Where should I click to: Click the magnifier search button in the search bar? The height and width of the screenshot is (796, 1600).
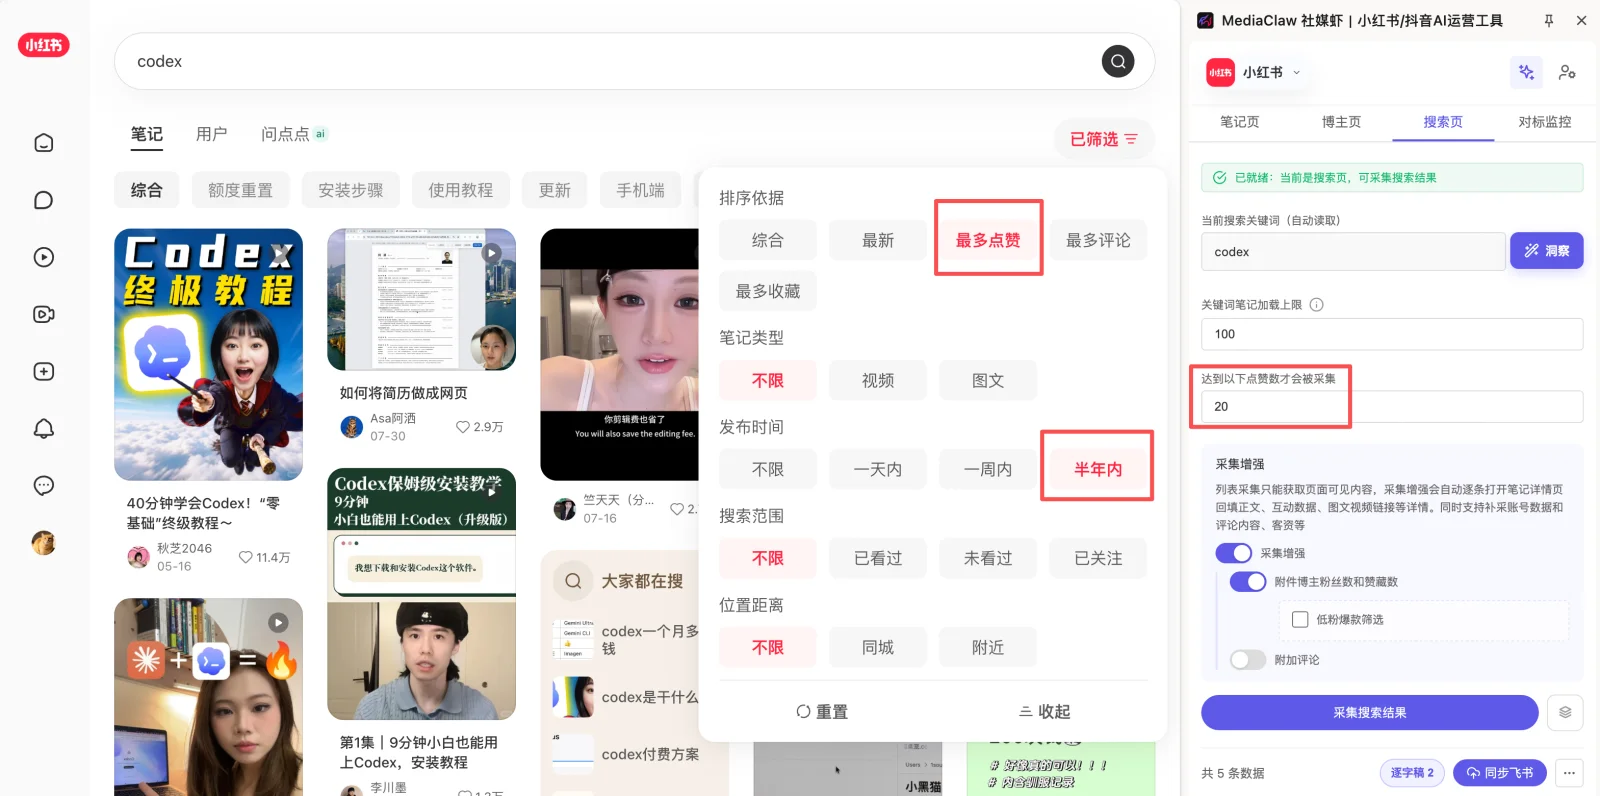point(1118,61)
